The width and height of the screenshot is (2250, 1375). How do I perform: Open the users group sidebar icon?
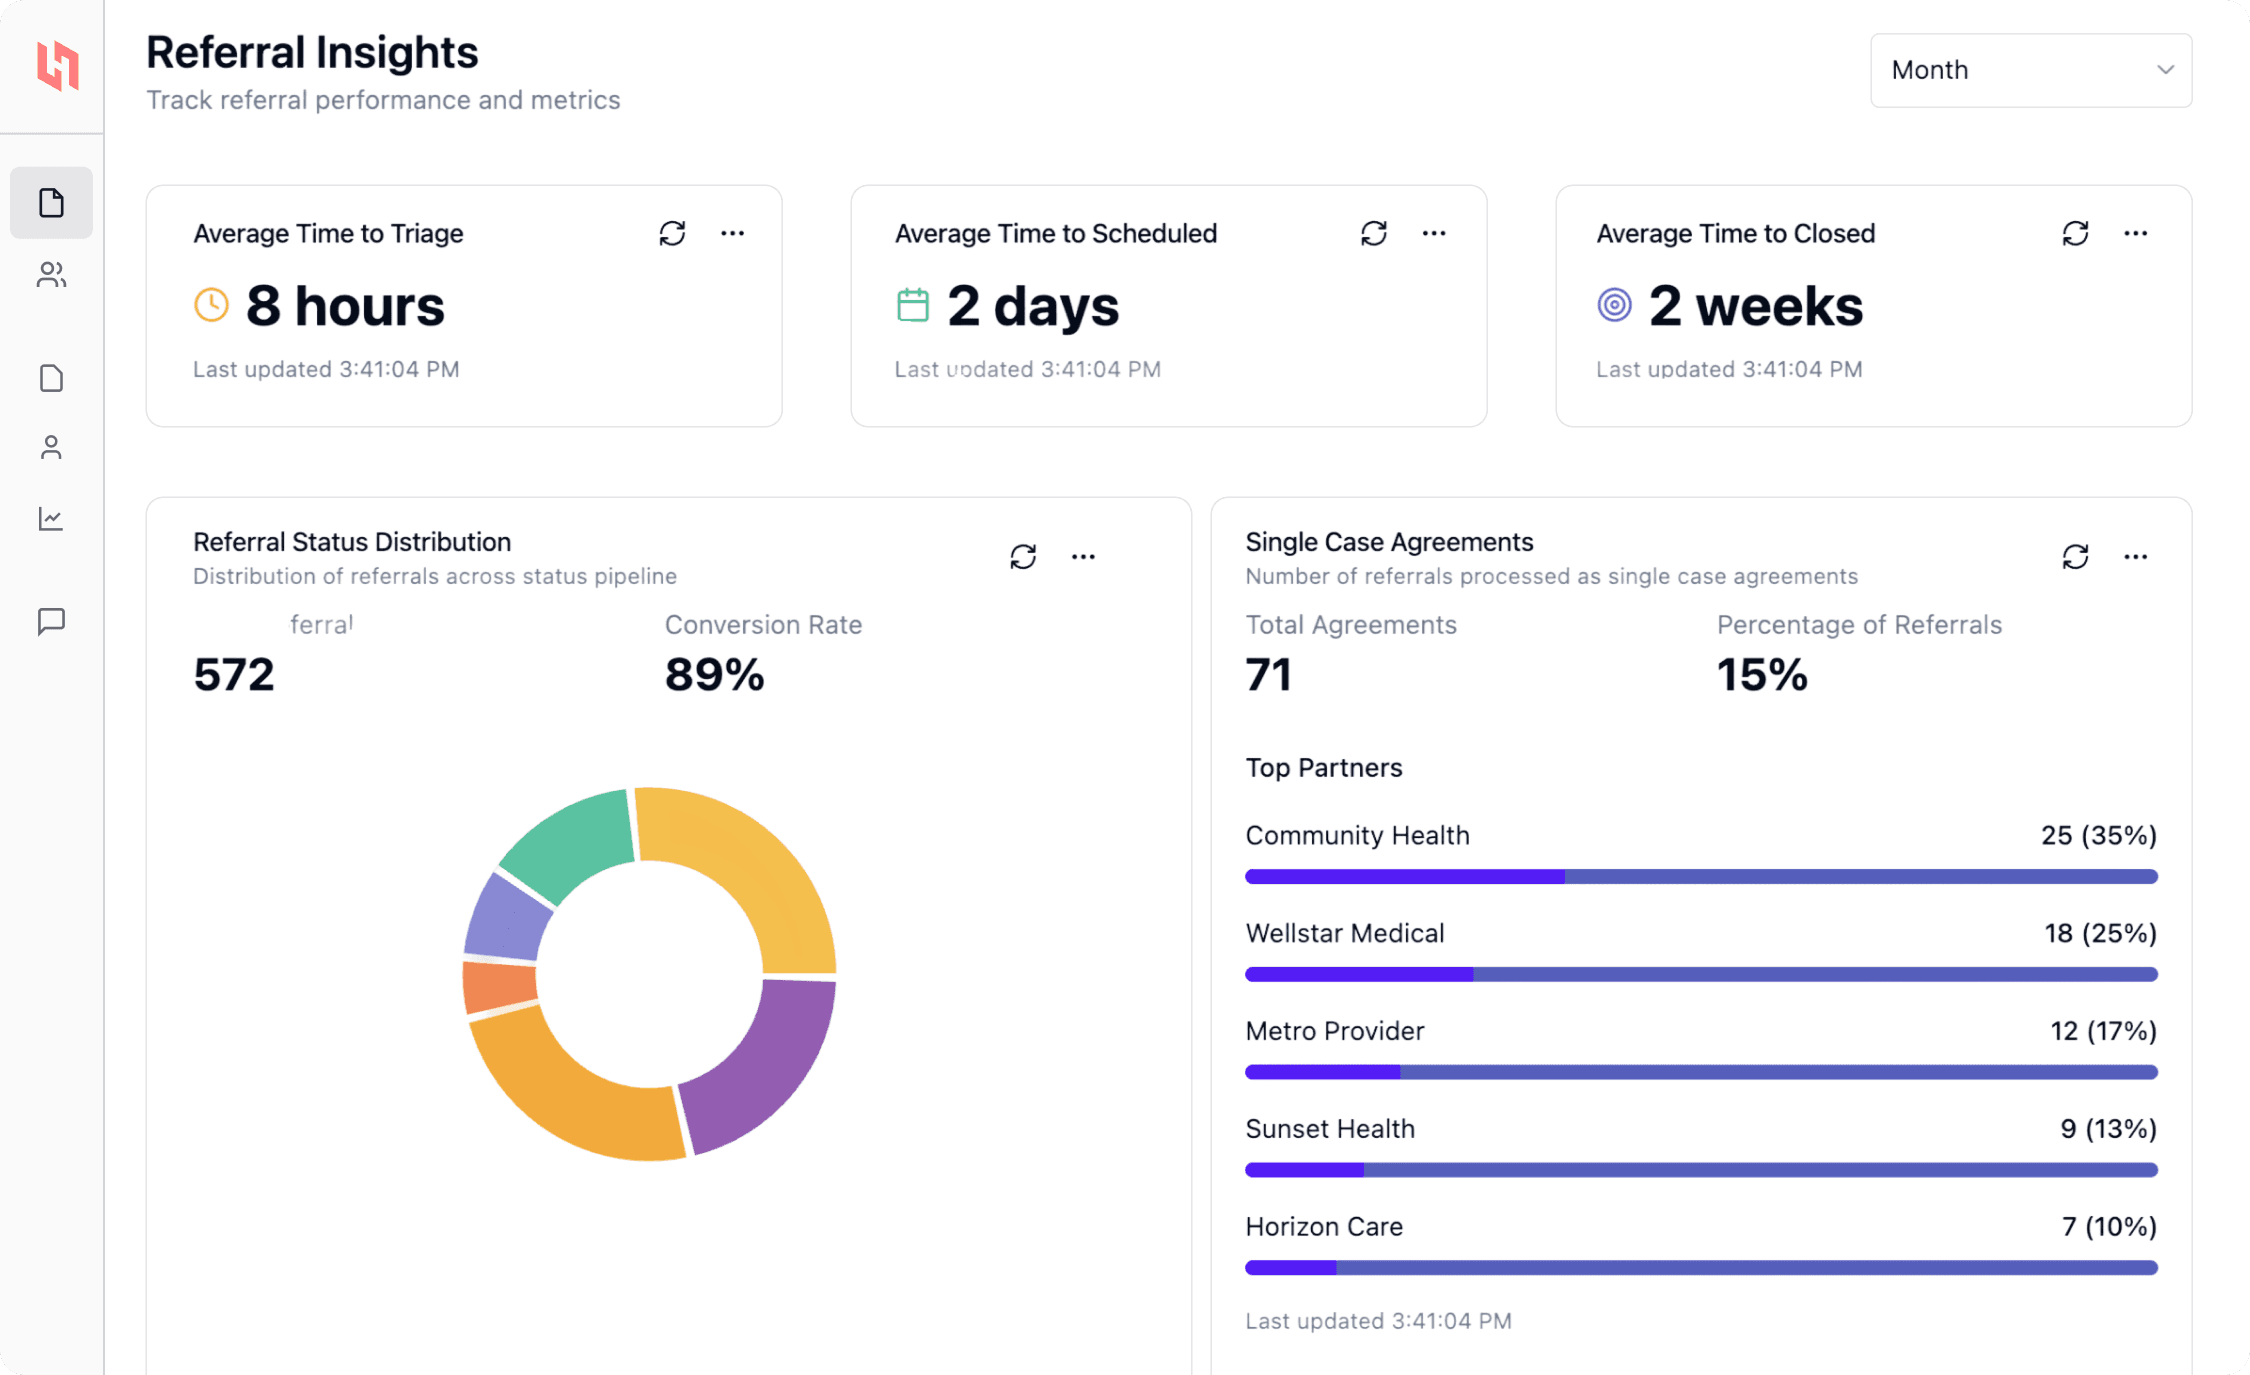(x=51, y=274)
